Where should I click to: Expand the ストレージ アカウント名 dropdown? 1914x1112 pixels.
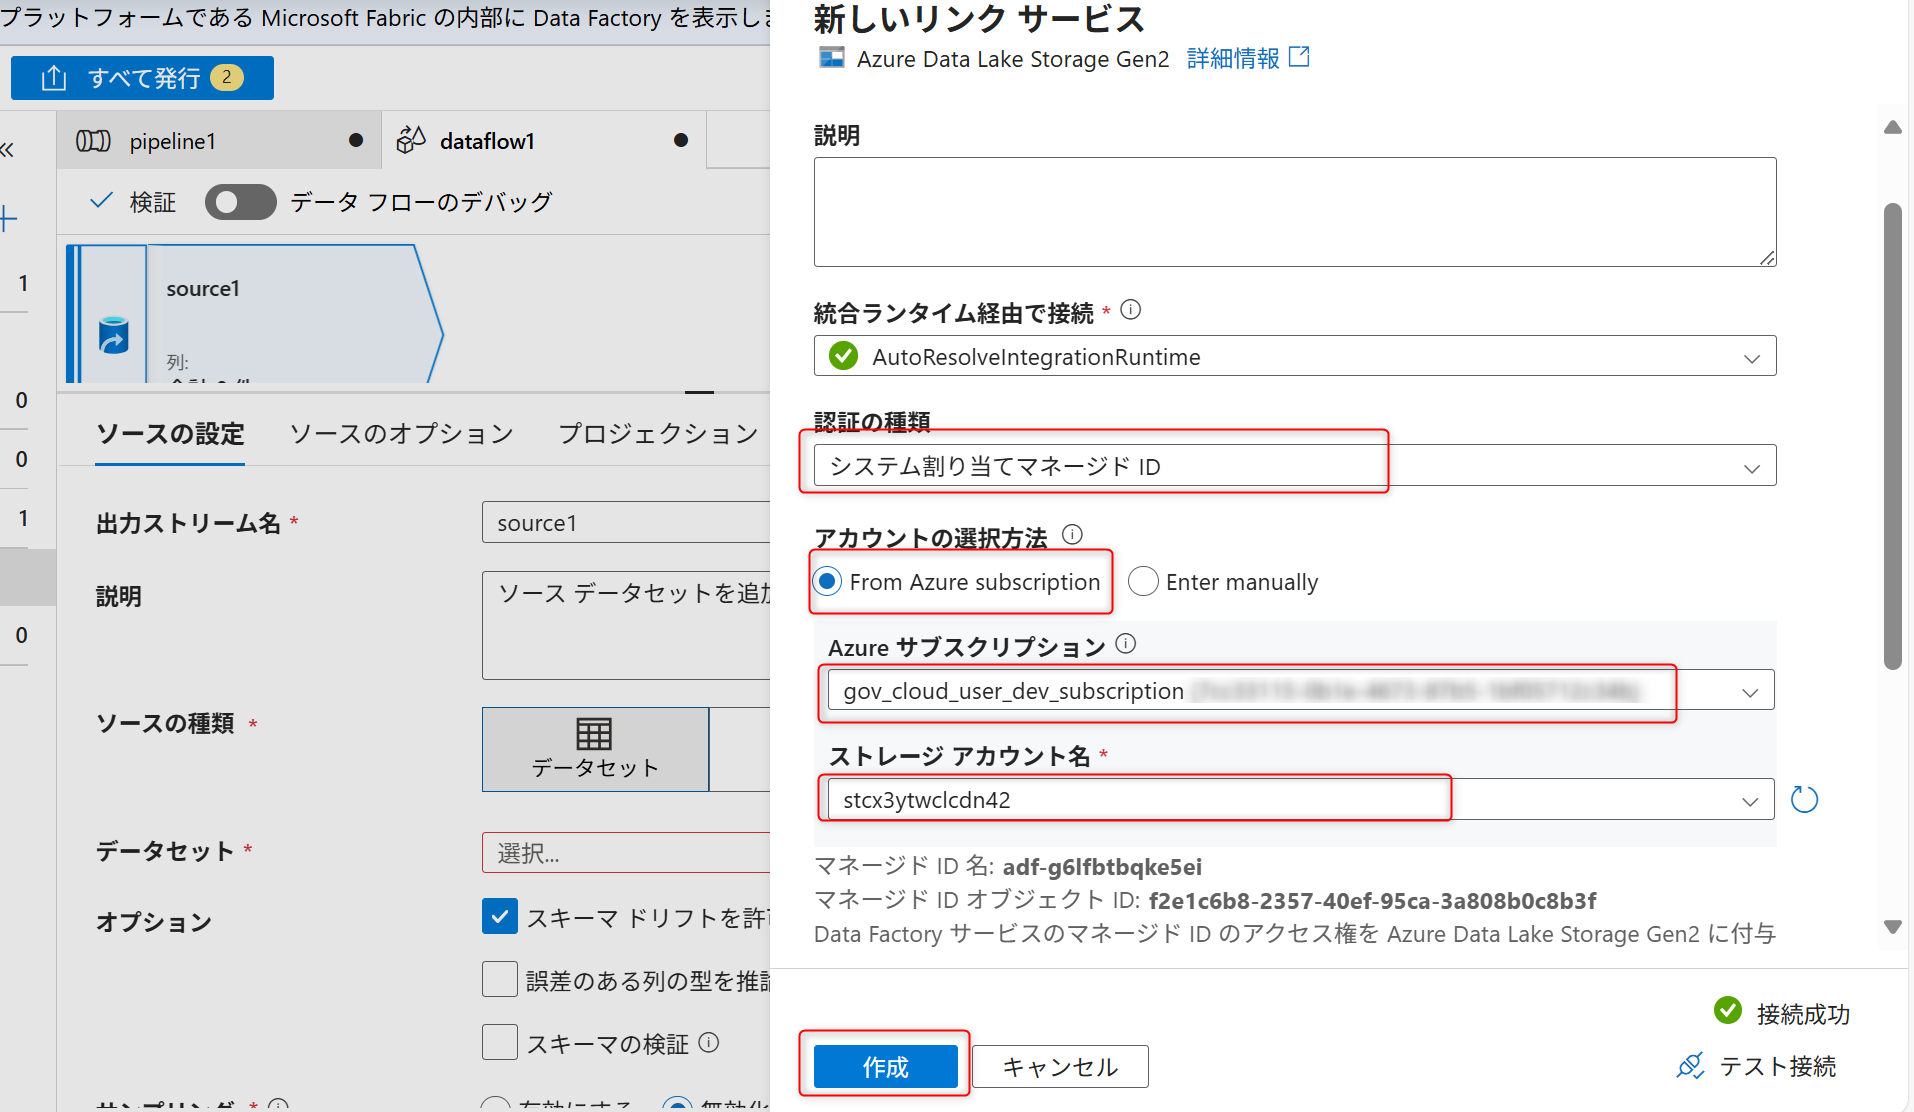(1750, 800)
